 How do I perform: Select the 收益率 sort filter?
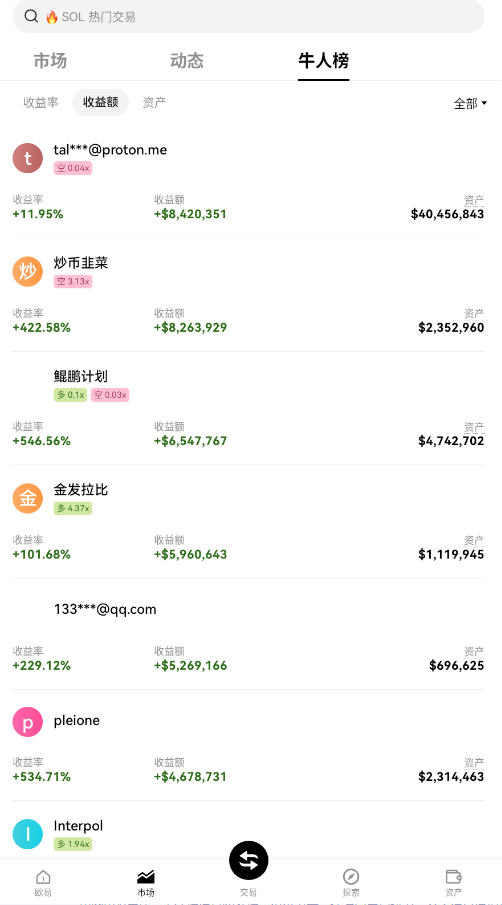pyautogui.click(x=41, y=102)
